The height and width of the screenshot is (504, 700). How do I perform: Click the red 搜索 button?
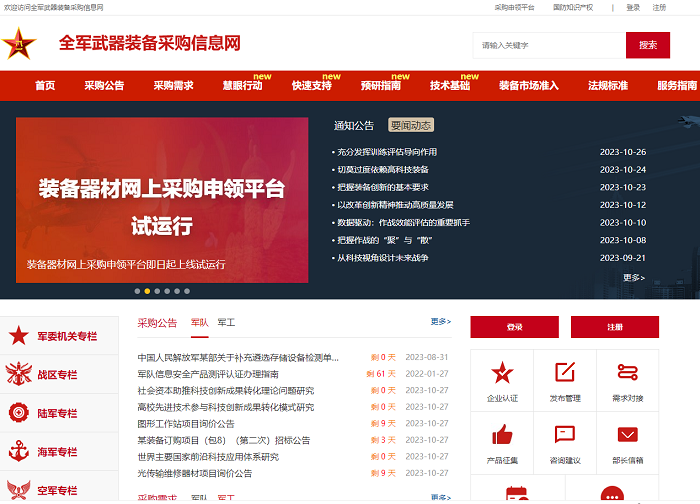pyautogui.click(x=648, y=45)
